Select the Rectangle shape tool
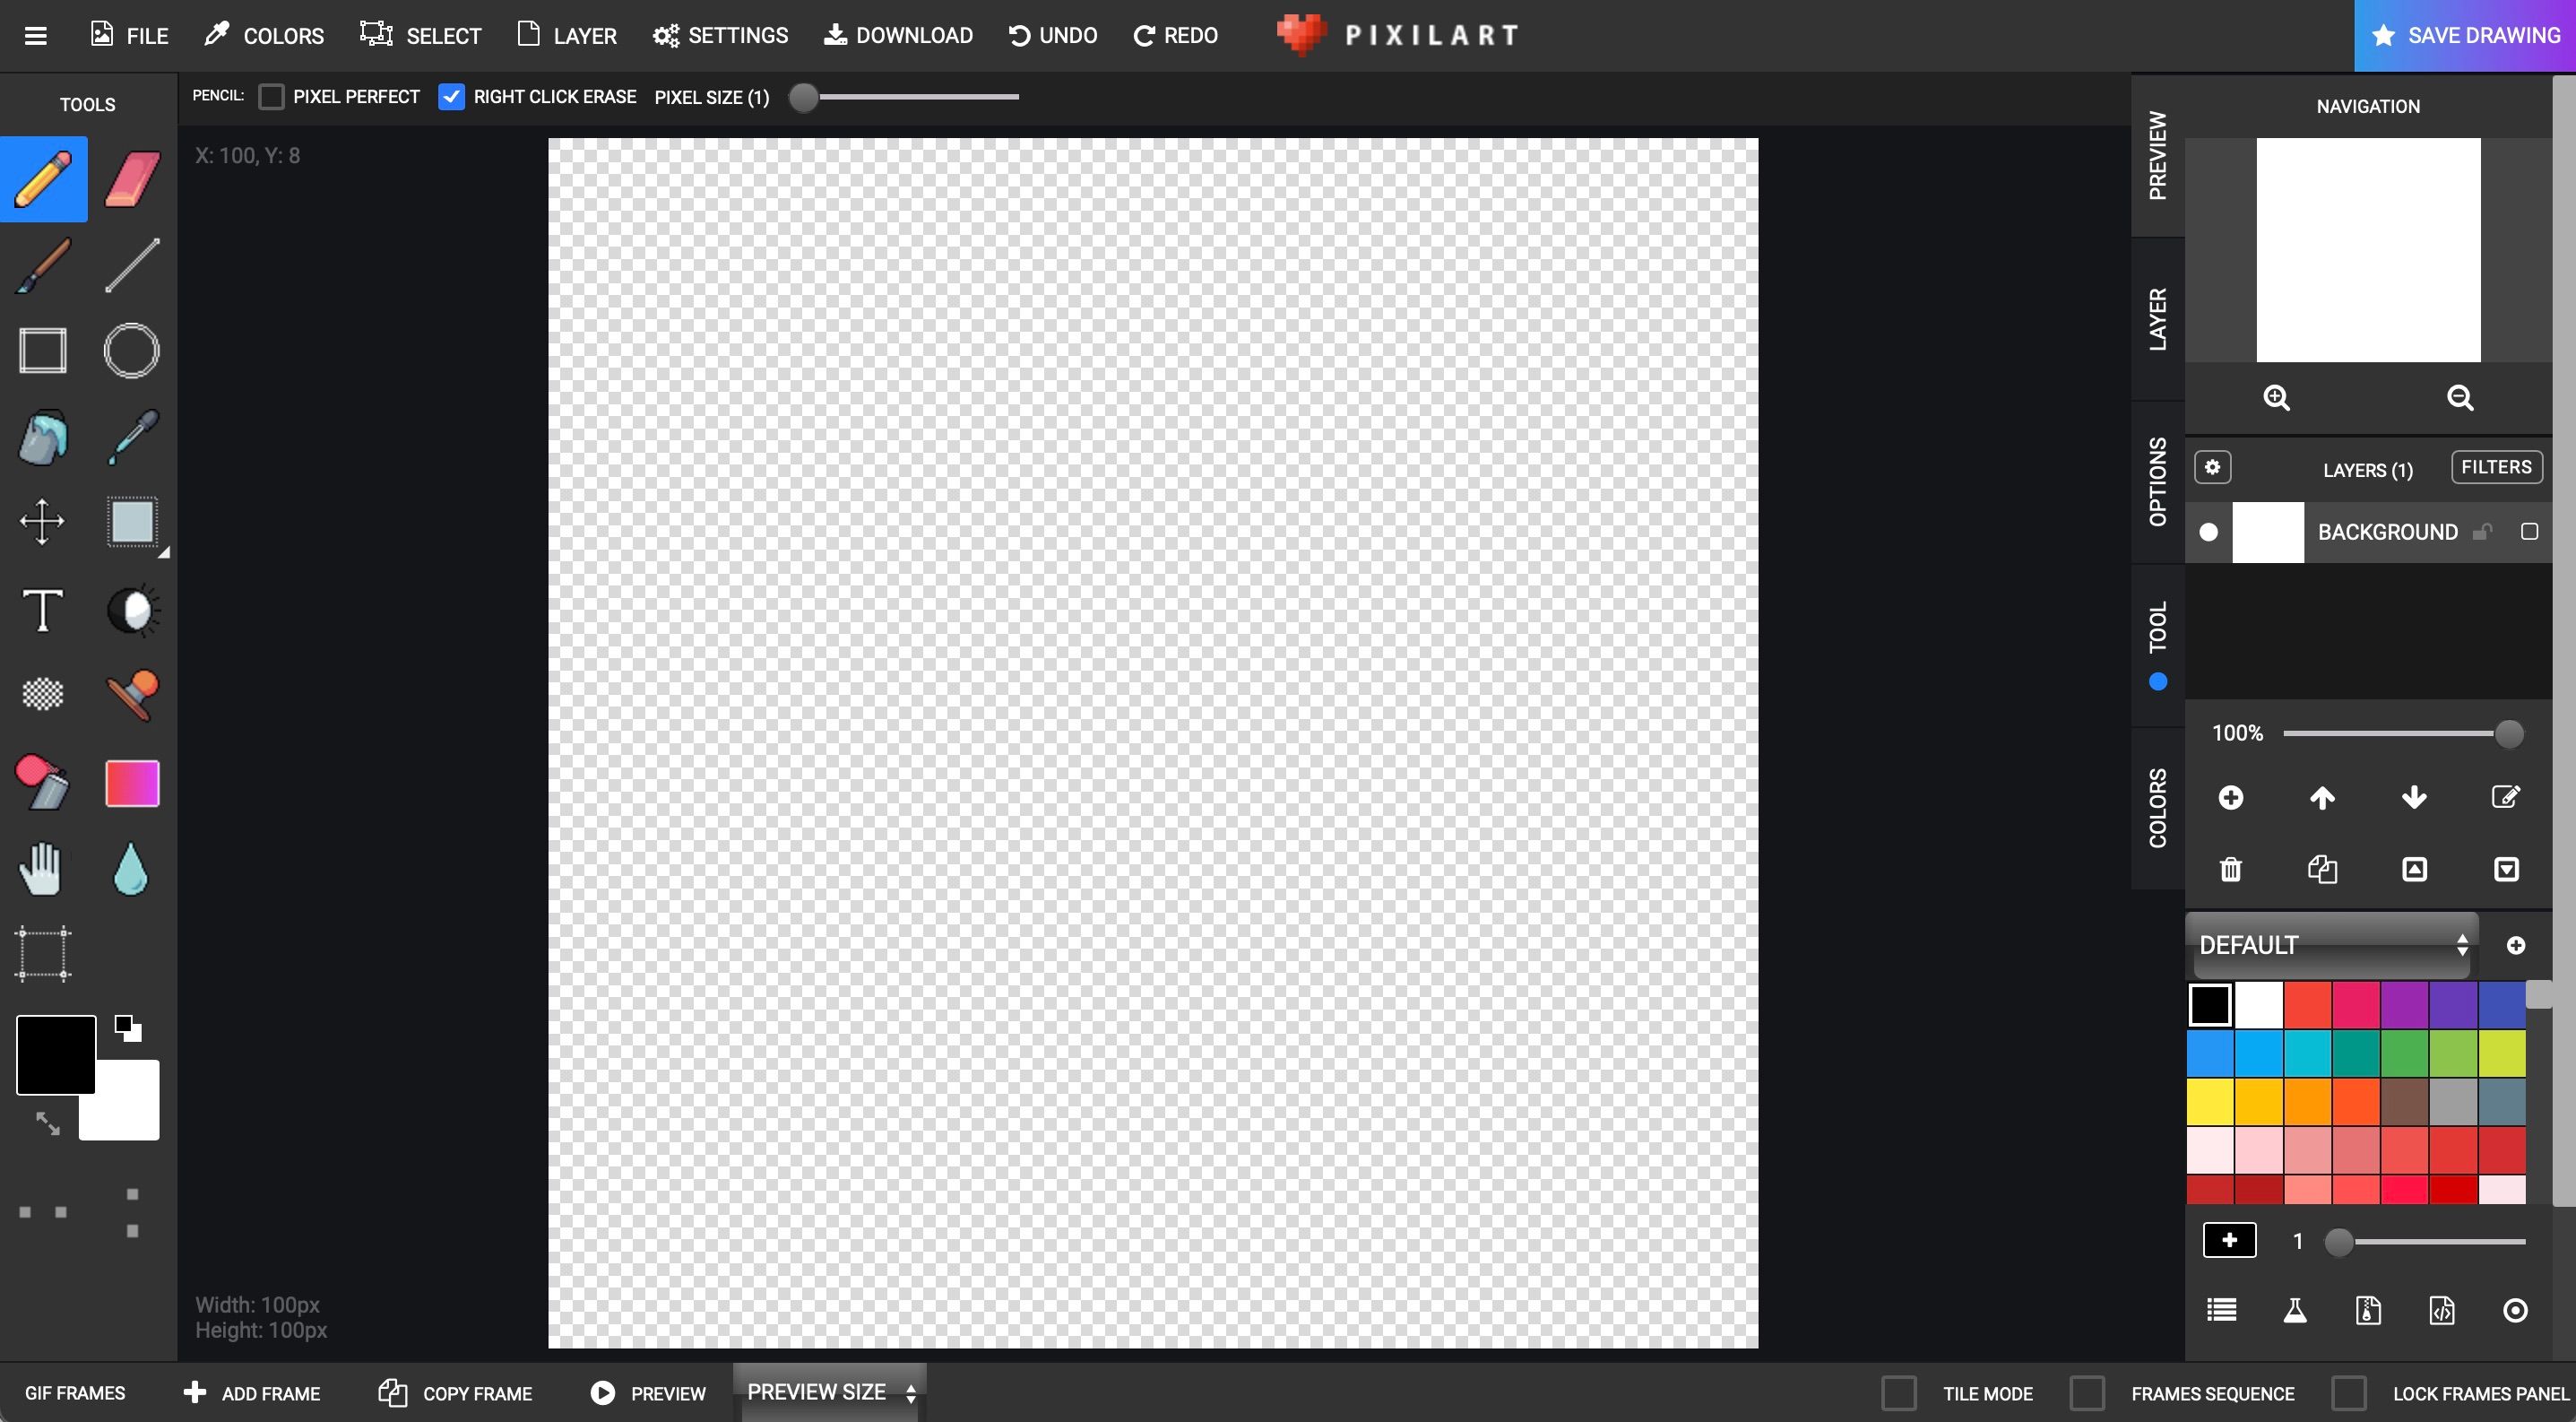2576x1422 pixels. point(44,351)
